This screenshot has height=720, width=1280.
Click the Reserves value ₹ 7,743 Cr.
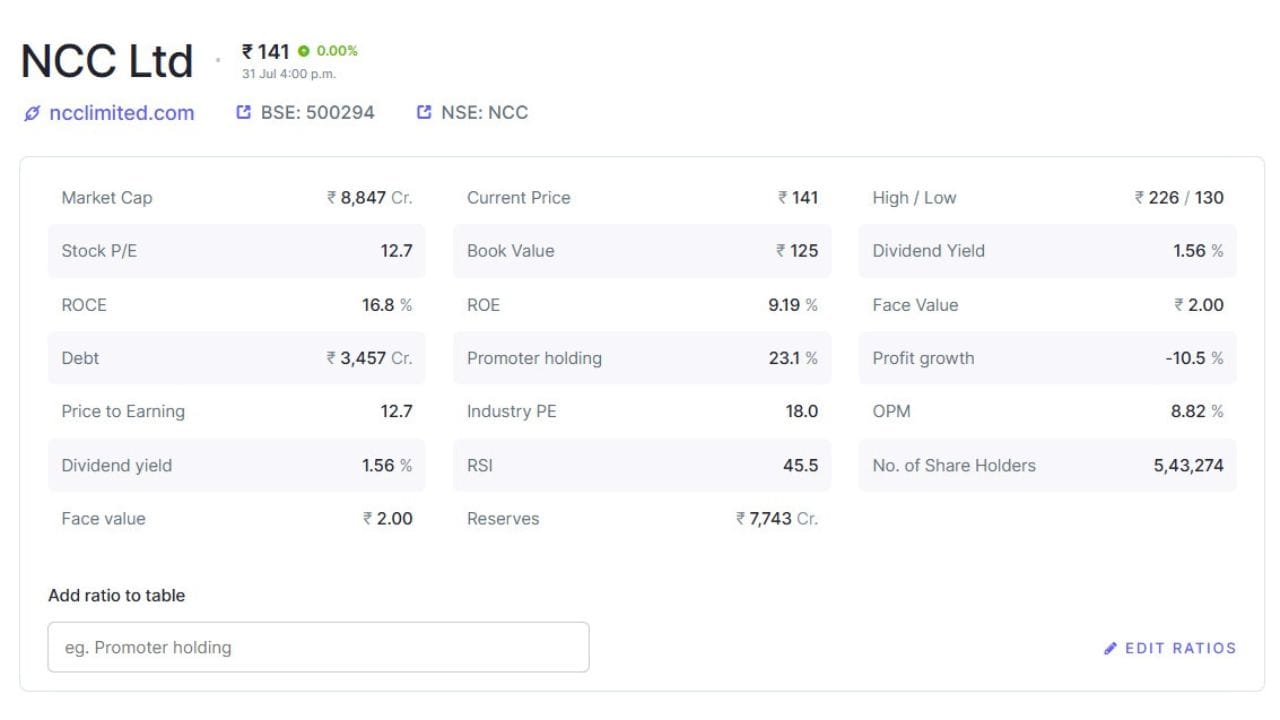(x=777, y=519)
